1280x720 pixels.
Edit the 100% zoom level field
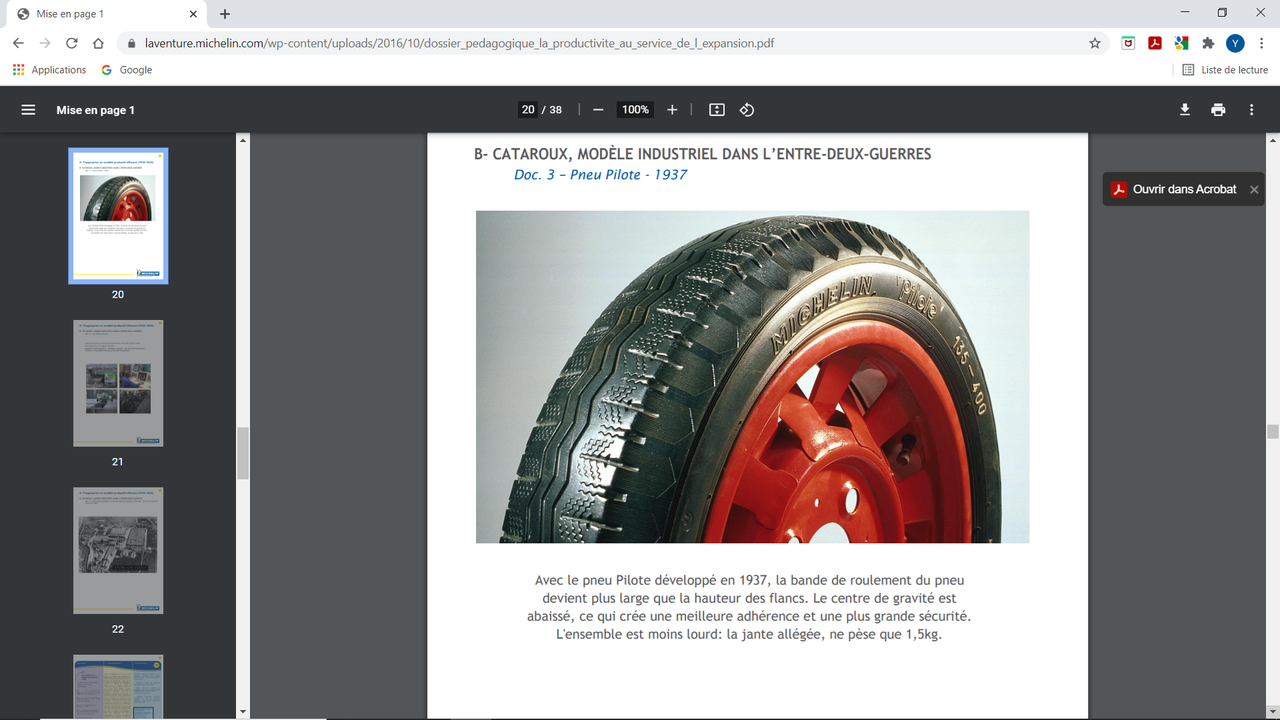click(x=635, y=110)
